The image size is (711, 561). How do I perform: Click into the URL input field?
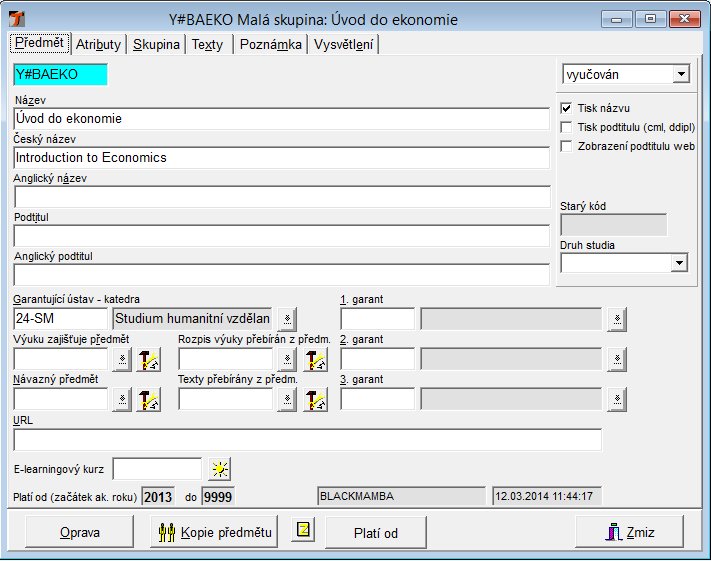(x=307, y=440)
